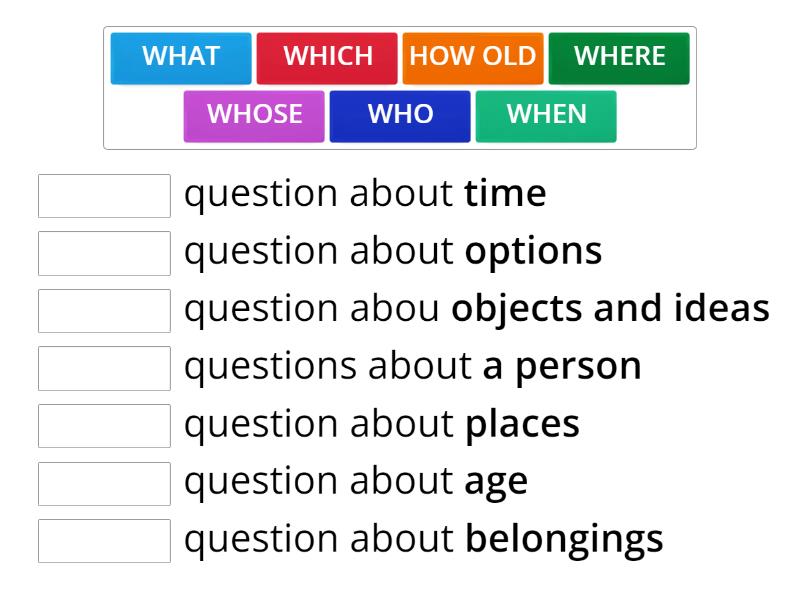Select the WHAT word tile
This screenshot has width=800, height=600.
click(x=181, y=57)
